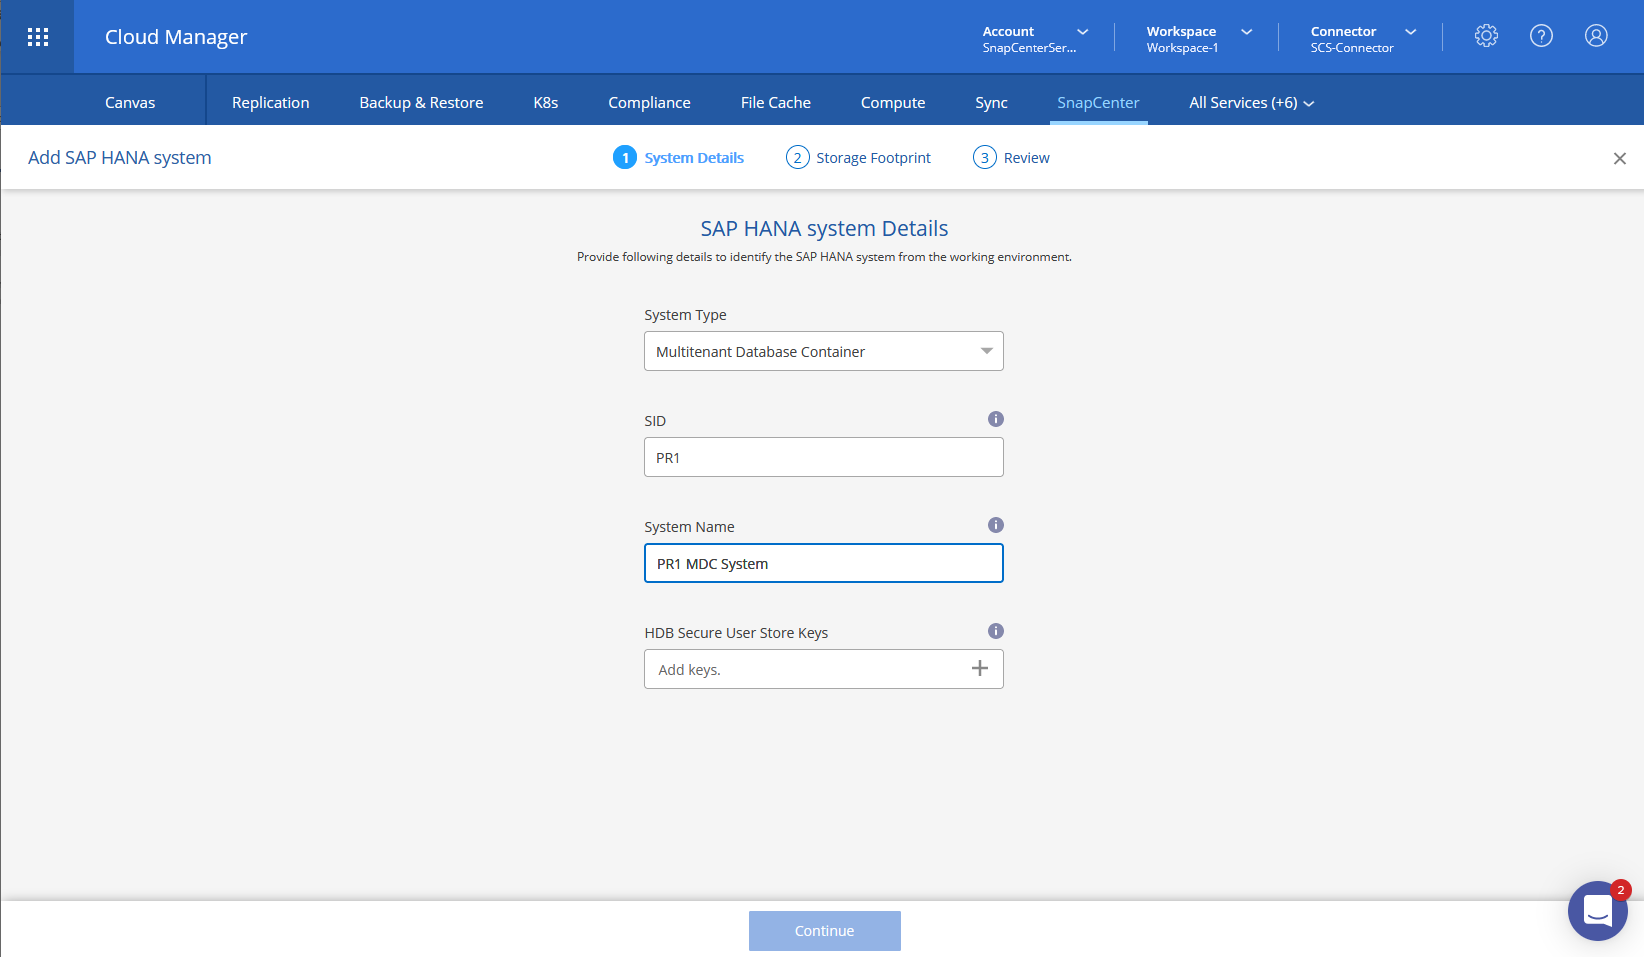Jump to Storage Footprint step

(859, 158)
